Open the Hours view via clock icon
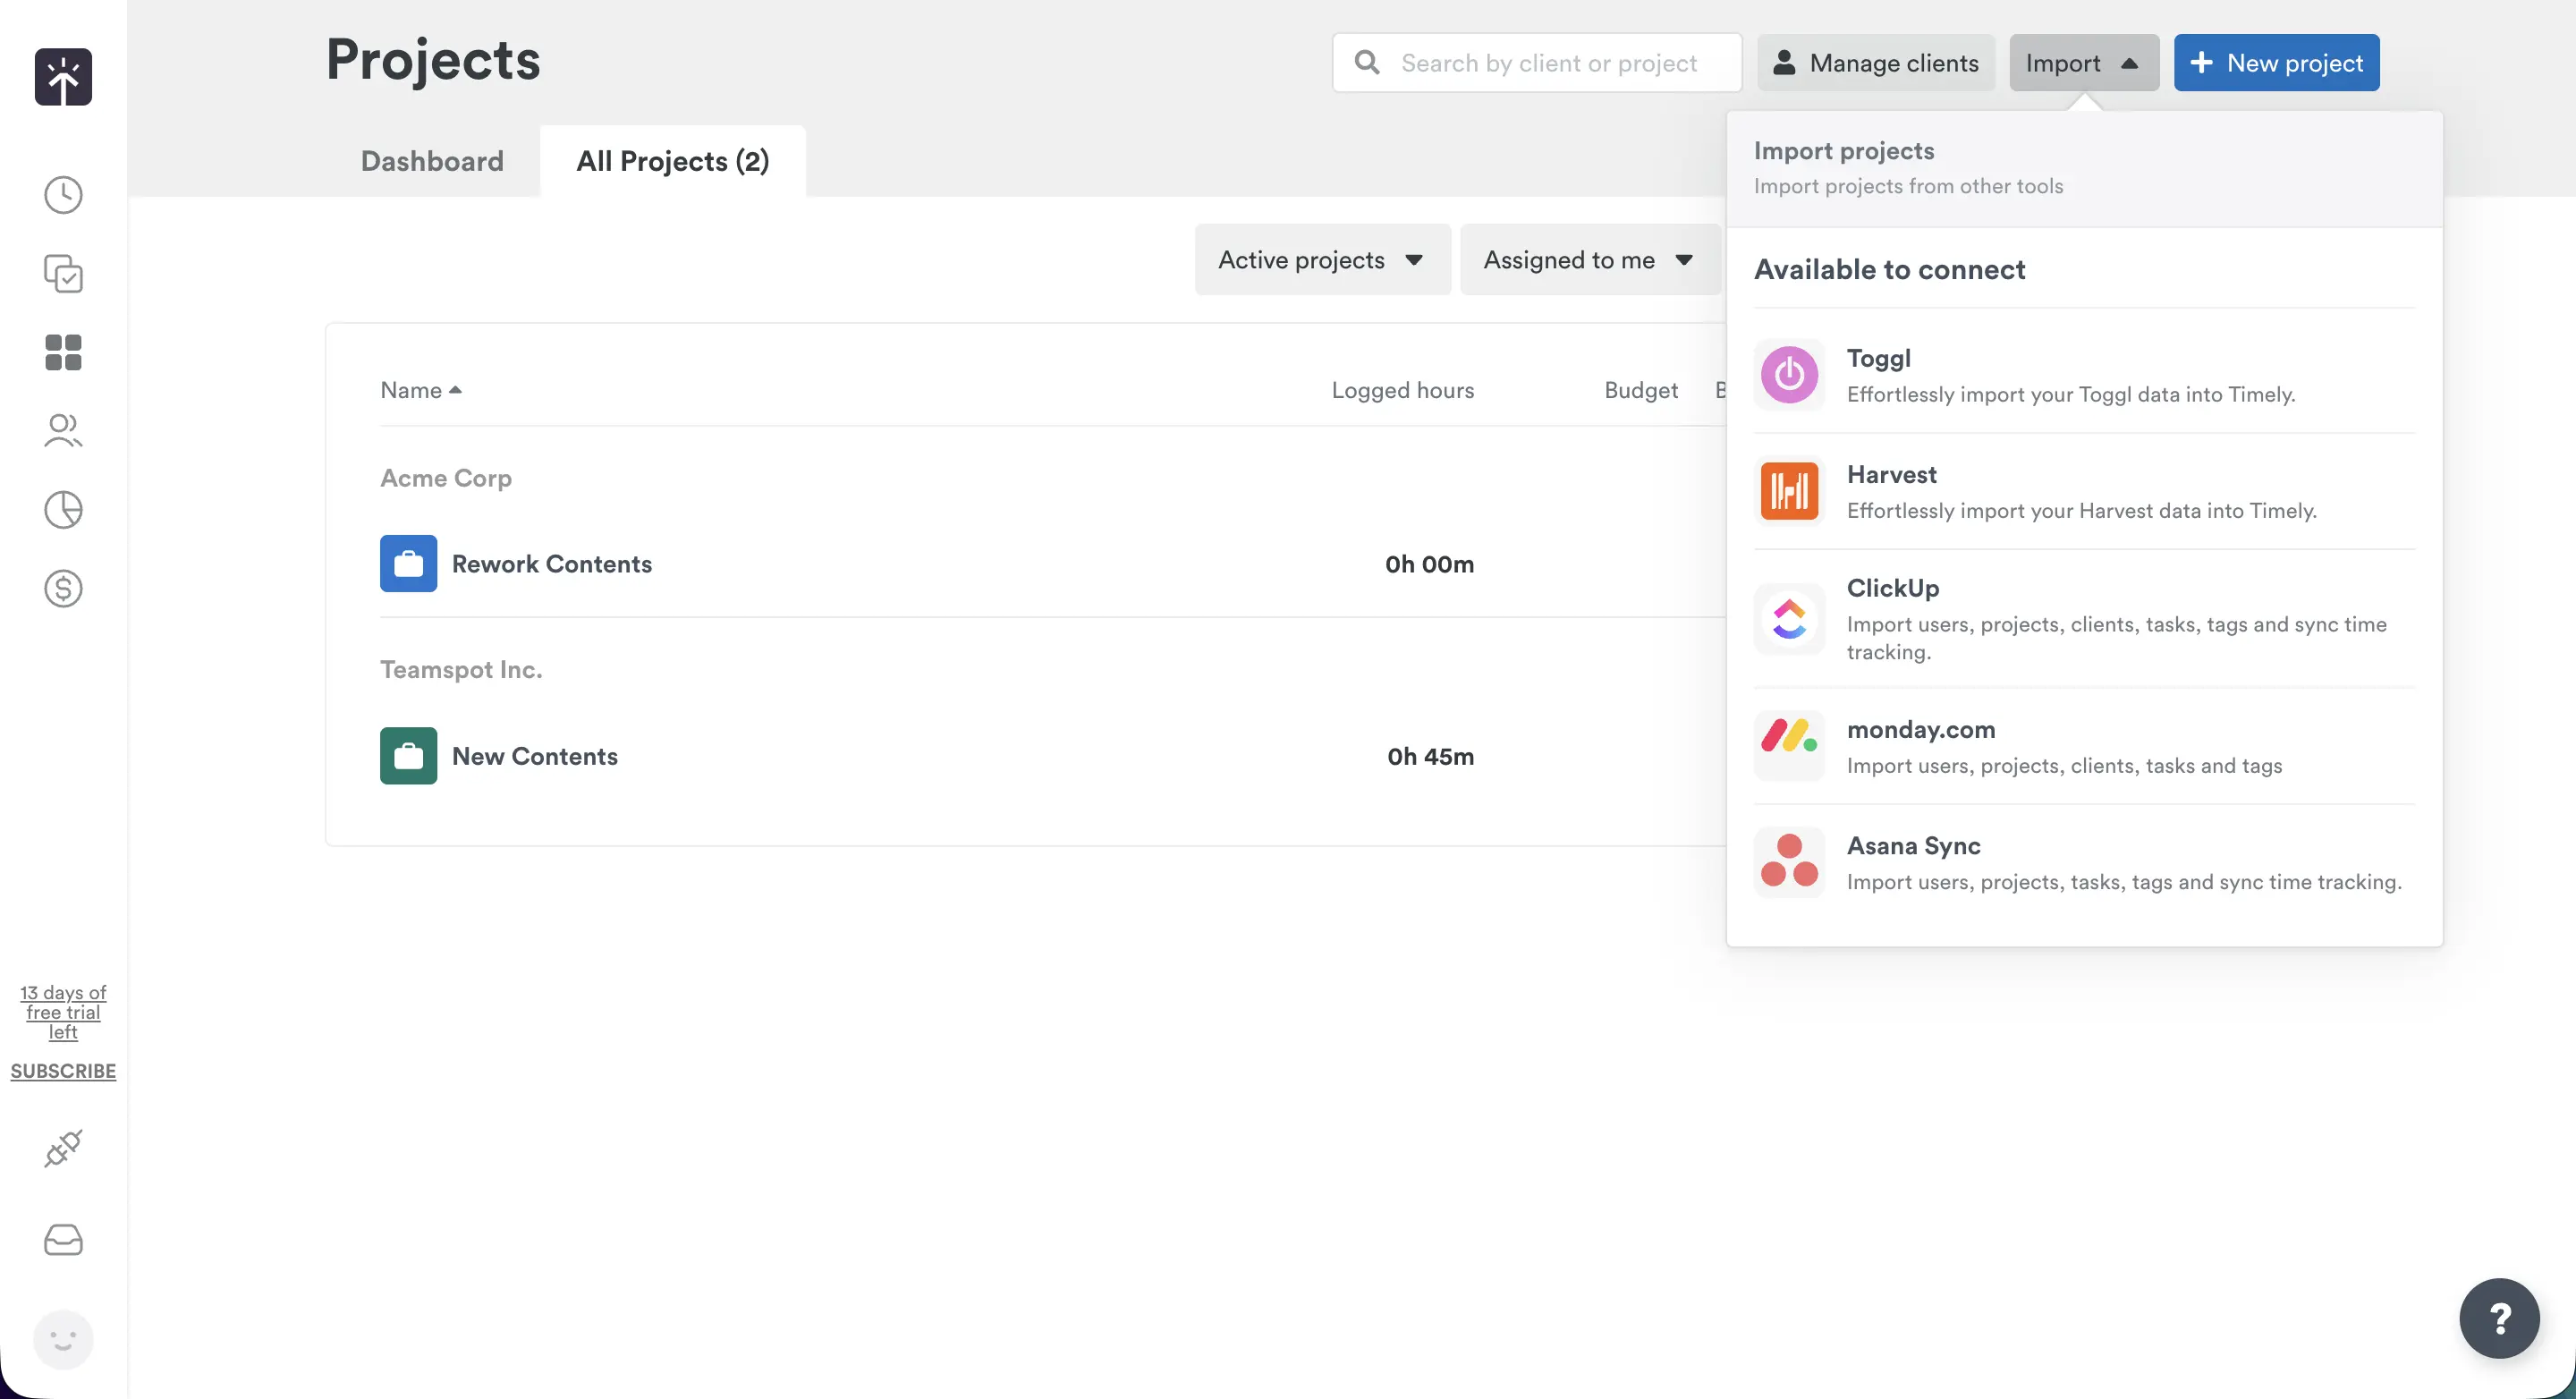The width and height of the screenshot is (2576, 1399). point(63,194)
